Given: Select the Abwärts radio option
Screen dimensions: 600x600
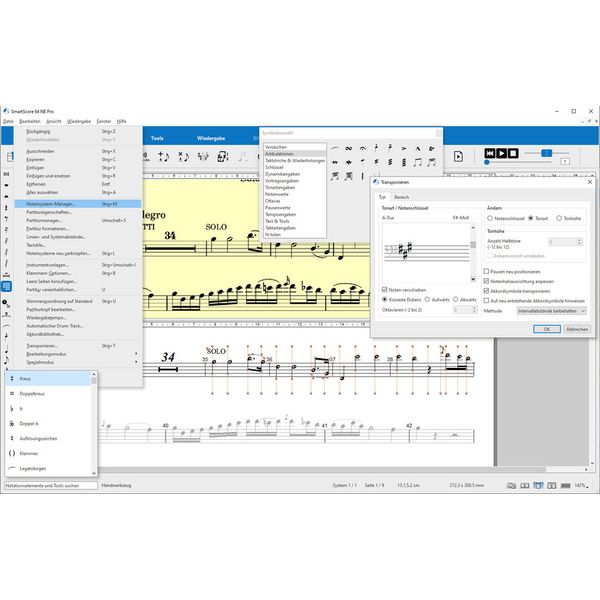Looking at the screenshot, I should (456, 300).
